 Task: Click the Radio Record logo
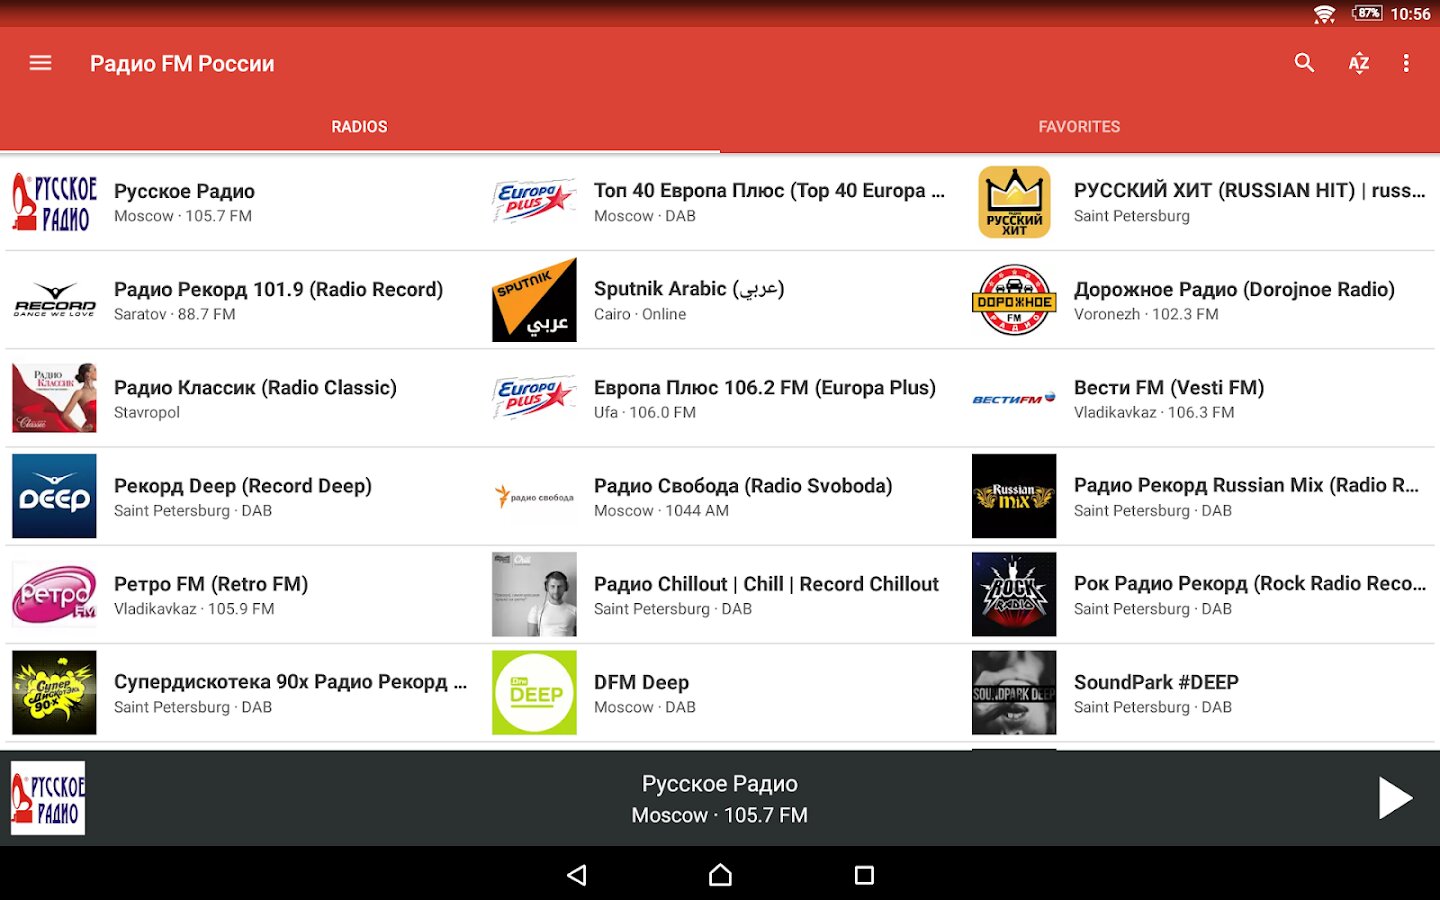tap(54, 300)
